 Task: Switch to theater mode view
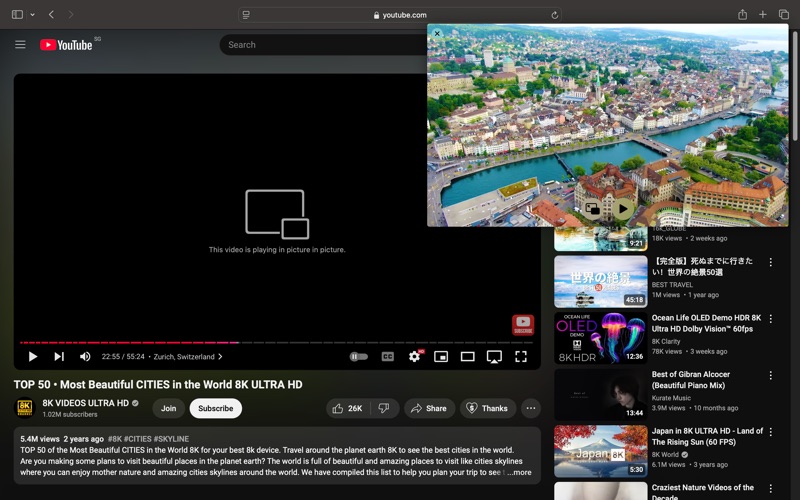[467, 357]
